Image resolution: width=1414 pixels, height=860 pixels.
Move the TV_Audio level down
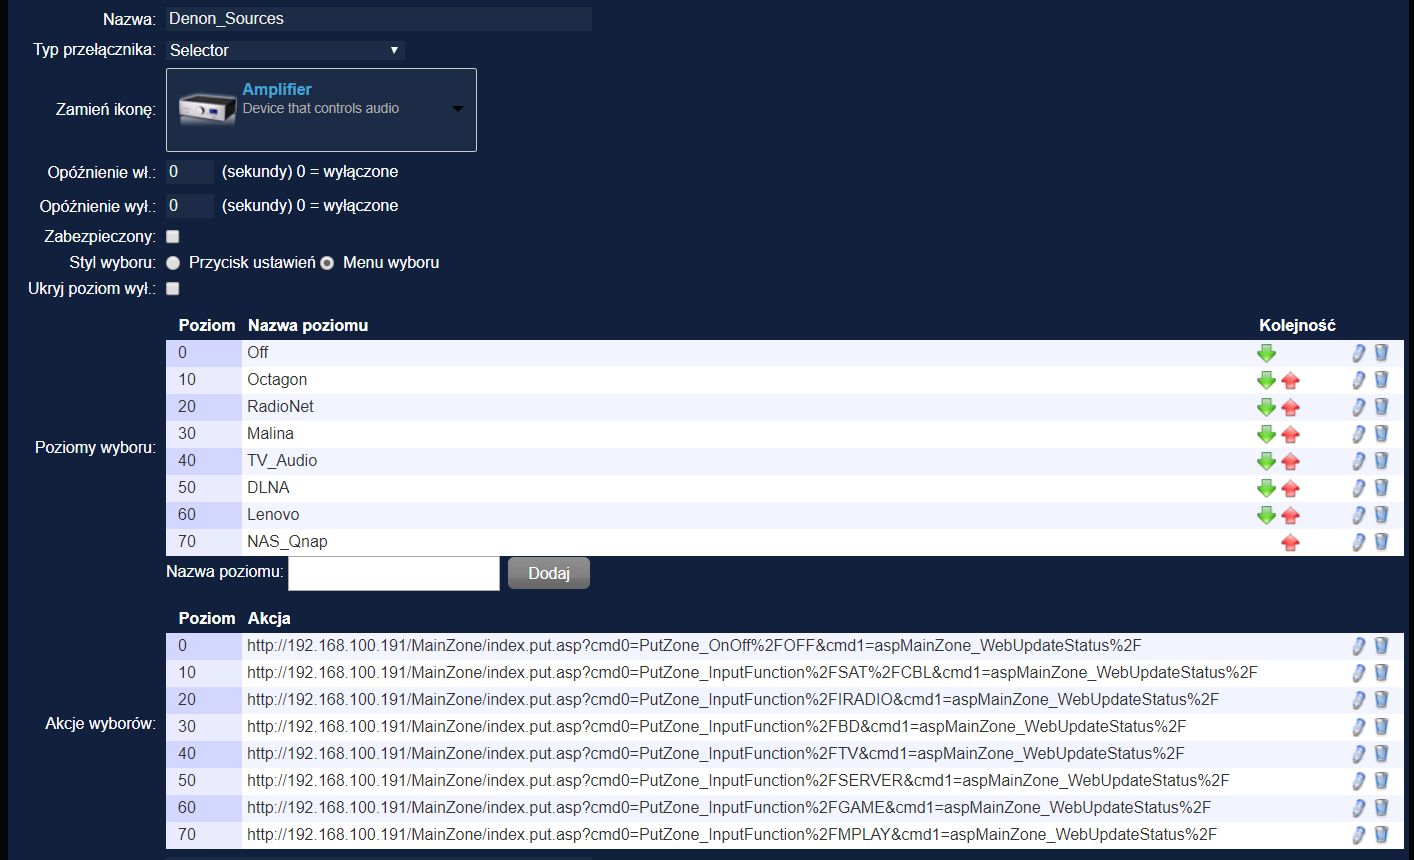(x=1266, y=461)
